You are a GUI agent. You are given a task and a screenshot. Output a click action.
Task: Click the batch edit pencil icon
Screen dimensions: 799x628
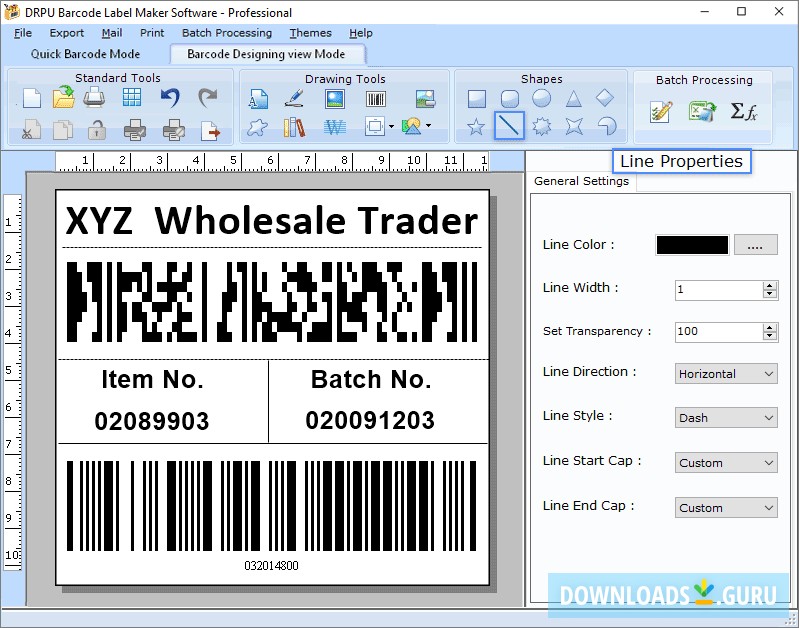[x=661, y=112]
